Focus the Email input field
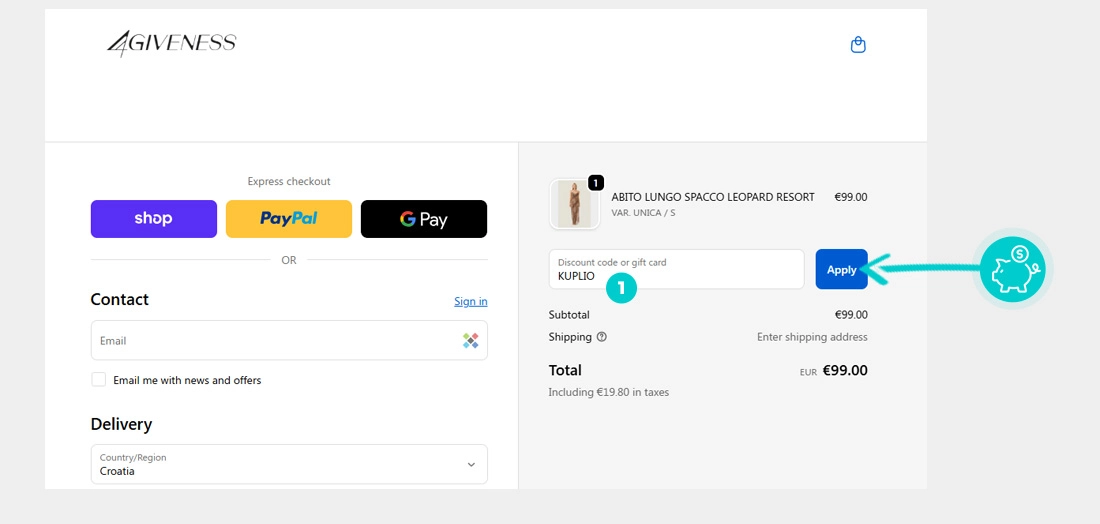Viewport: 1100px width, 524px height. pos(289,341)
